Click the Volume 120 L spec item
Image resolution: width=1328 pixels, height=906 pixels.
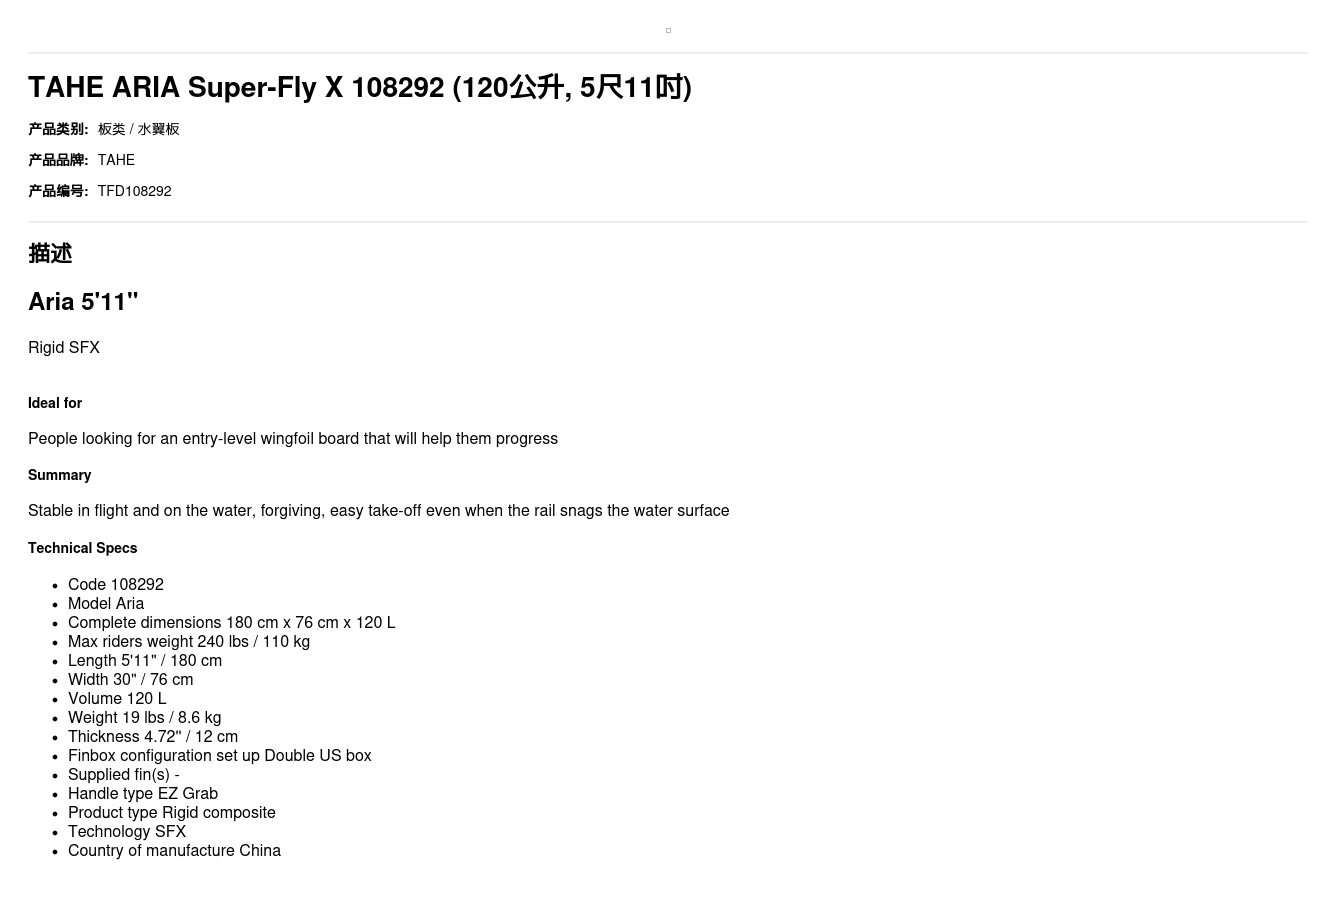(117, 699)
